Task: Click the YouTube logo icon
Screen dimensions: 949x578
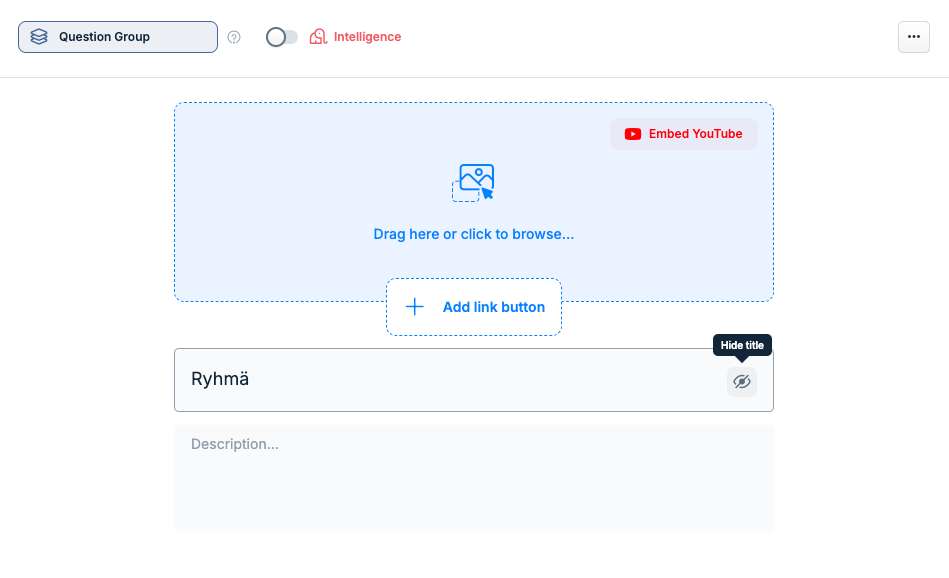Action: click(632, 134)
